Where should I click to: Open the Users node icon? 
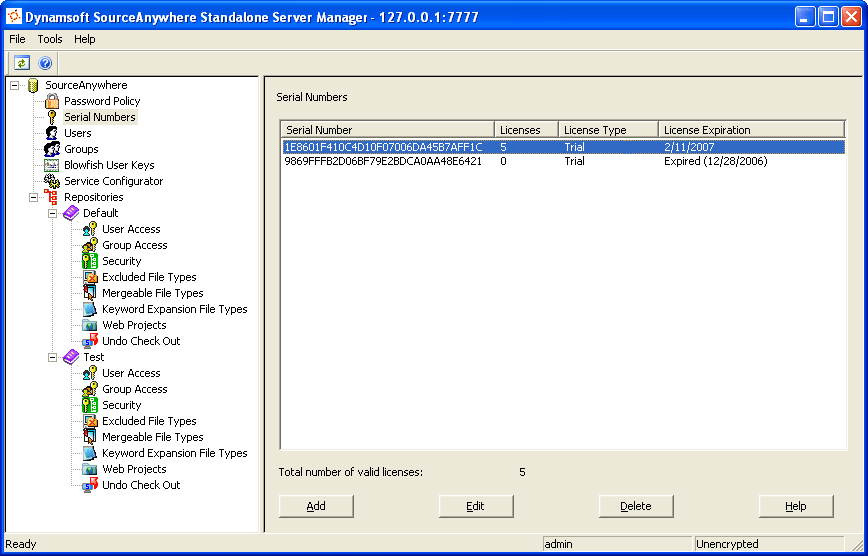52,133
